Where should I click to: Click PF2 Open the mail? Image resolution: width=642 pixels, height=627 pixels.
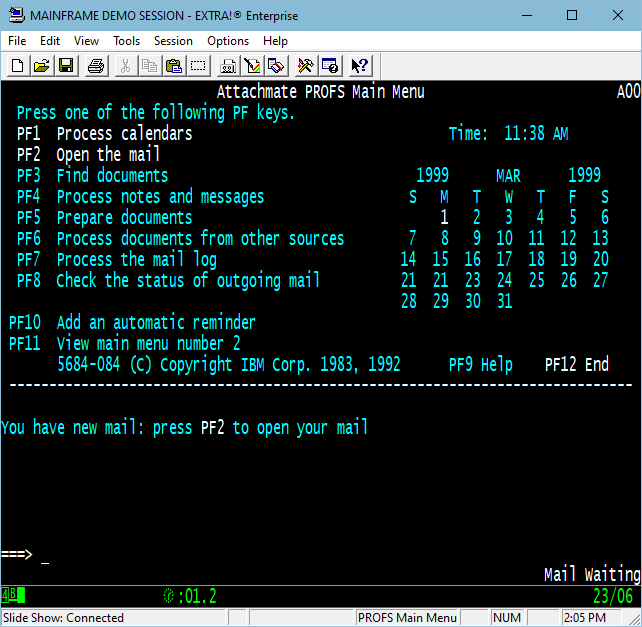88,154
